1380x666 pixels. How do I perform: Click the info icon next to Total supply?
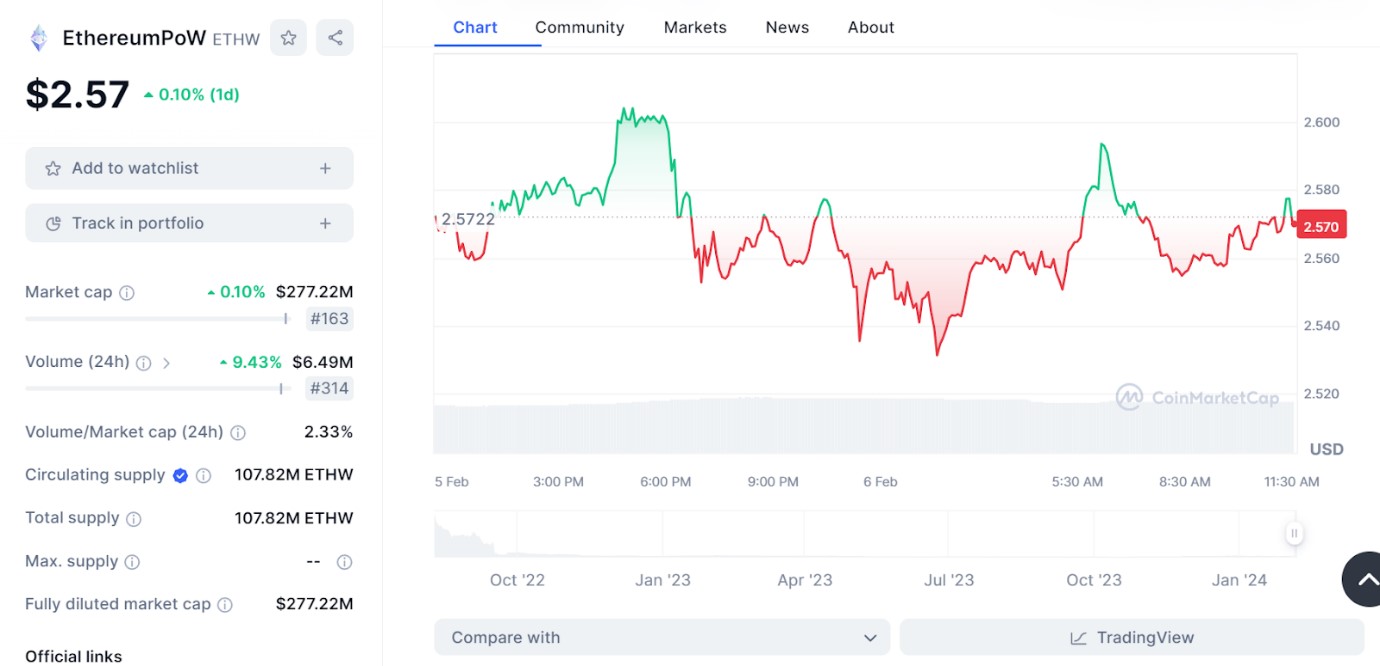coord(134,519)
